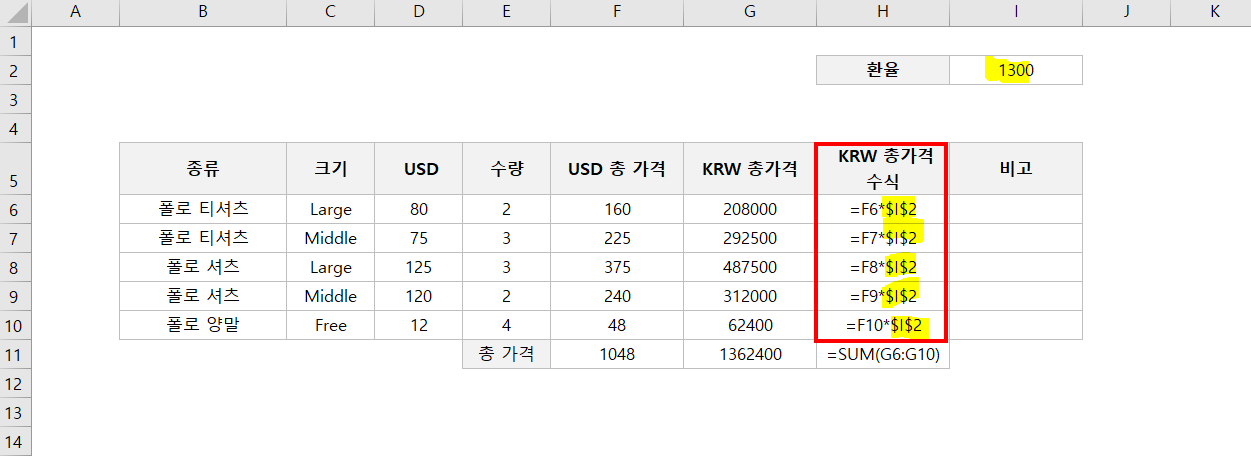Image resolution: width=1251 pixels, height=456 pixels.
Task: Click formula =F8*$I$2
Action: pyautogui.click(x=883, y=267)
